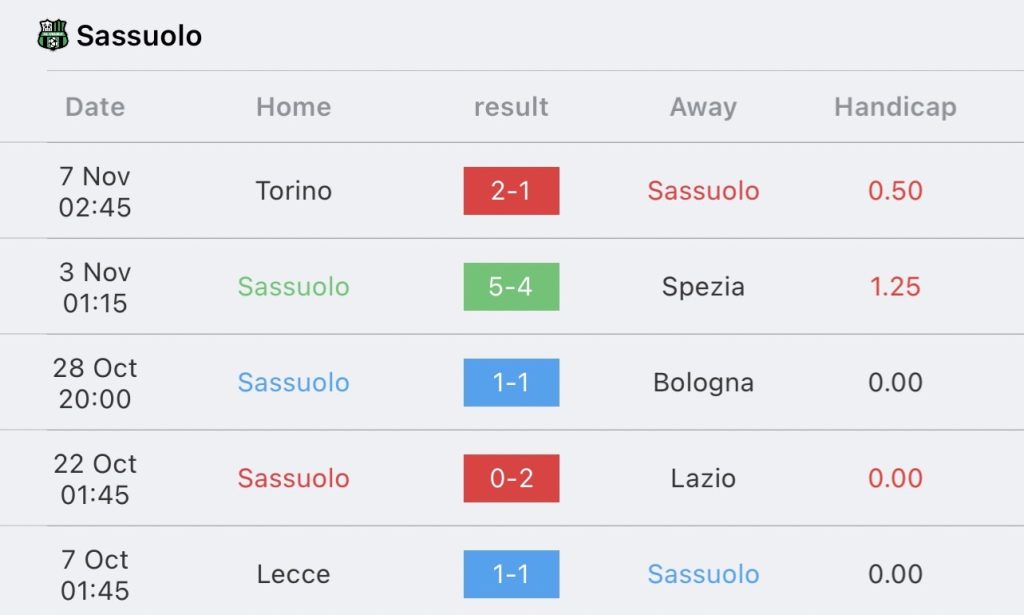Open the red 0-2 result badge
The height and width of the screenshot is (615, 1024).
coord(511,478)
